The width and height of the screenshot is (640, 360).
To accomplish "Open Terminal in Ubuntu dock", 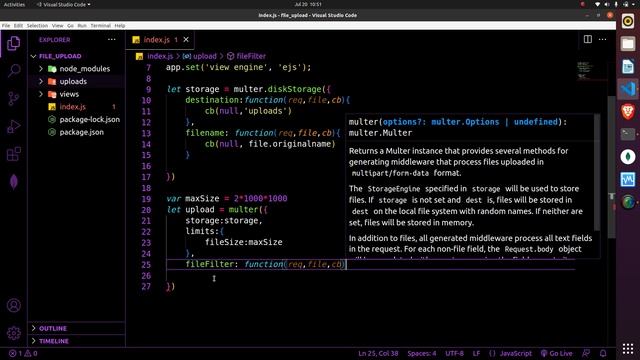I will [628, 134].
